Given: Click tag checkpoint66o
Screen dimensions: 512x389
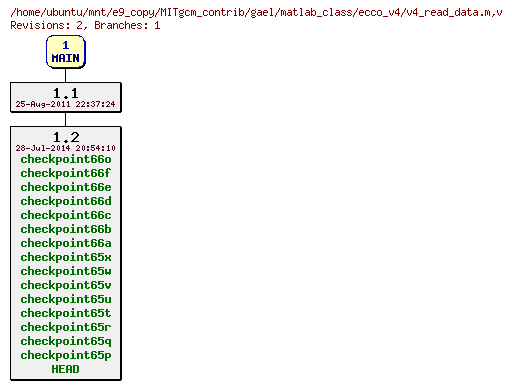Looking at the screenshot, I should [66, 159].
